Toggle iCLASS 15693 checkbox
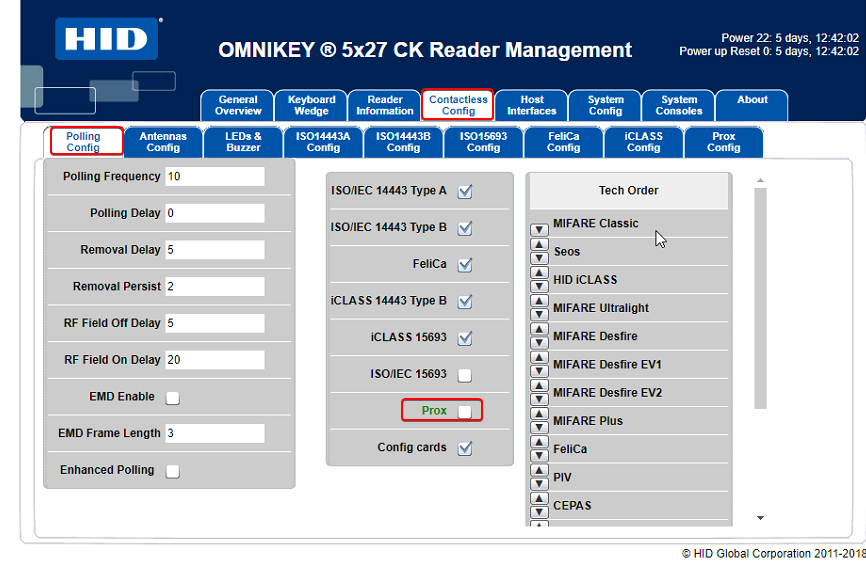 coord(465,338)
